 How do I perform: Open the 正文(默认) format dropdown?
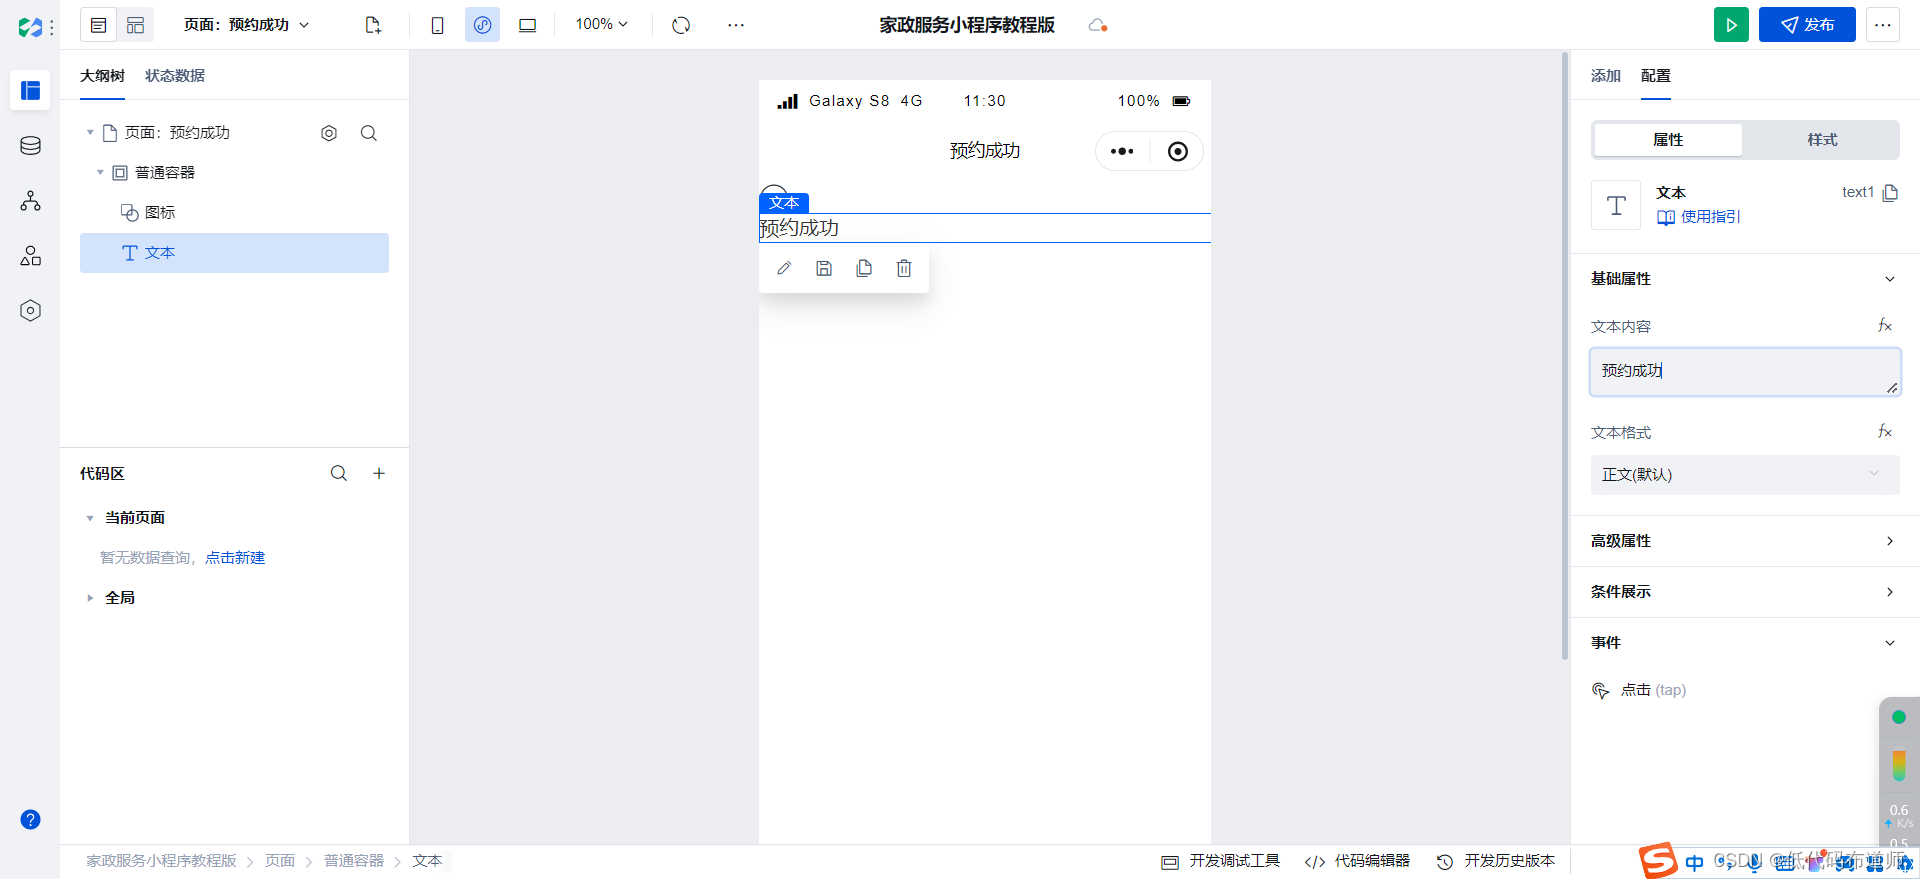point(1745,475)
